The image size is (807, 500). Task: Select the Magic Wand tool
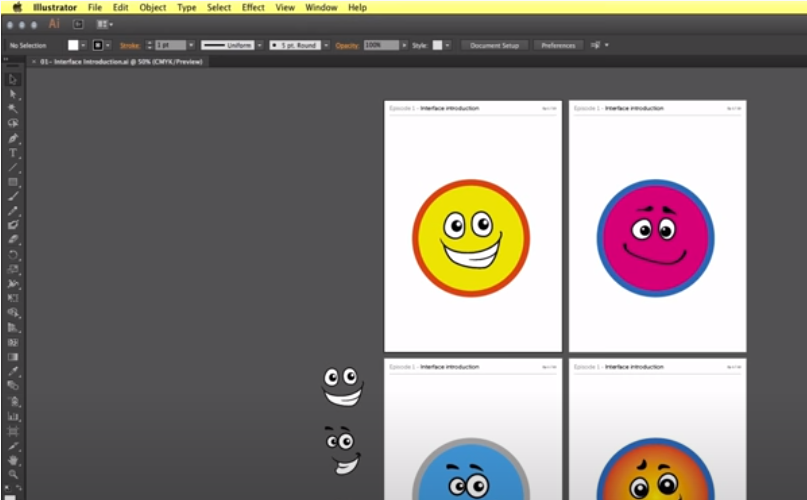[x=13, y=109]
